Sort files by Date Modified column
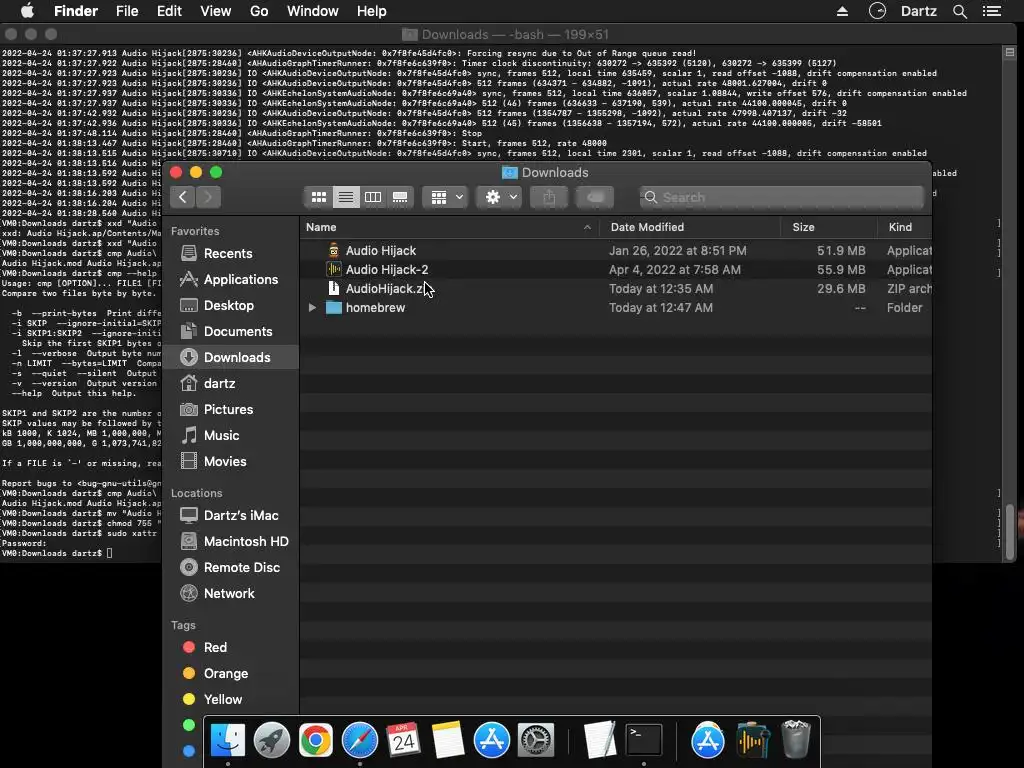Screen dimensions: 1024x768 coord(690,227)
